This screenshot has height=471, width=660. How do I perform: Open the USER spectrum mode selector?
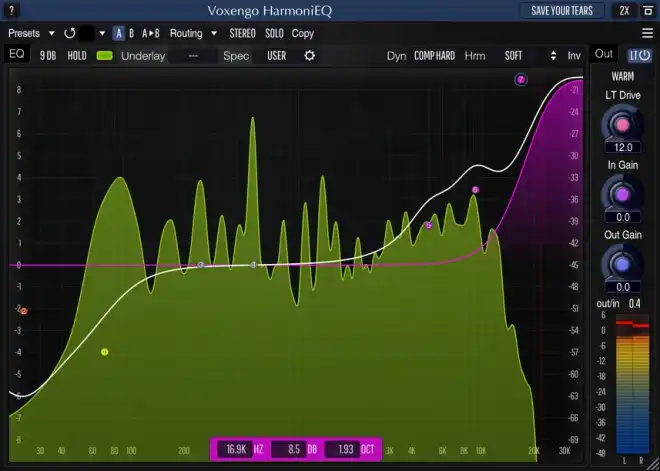coord(277,56)
